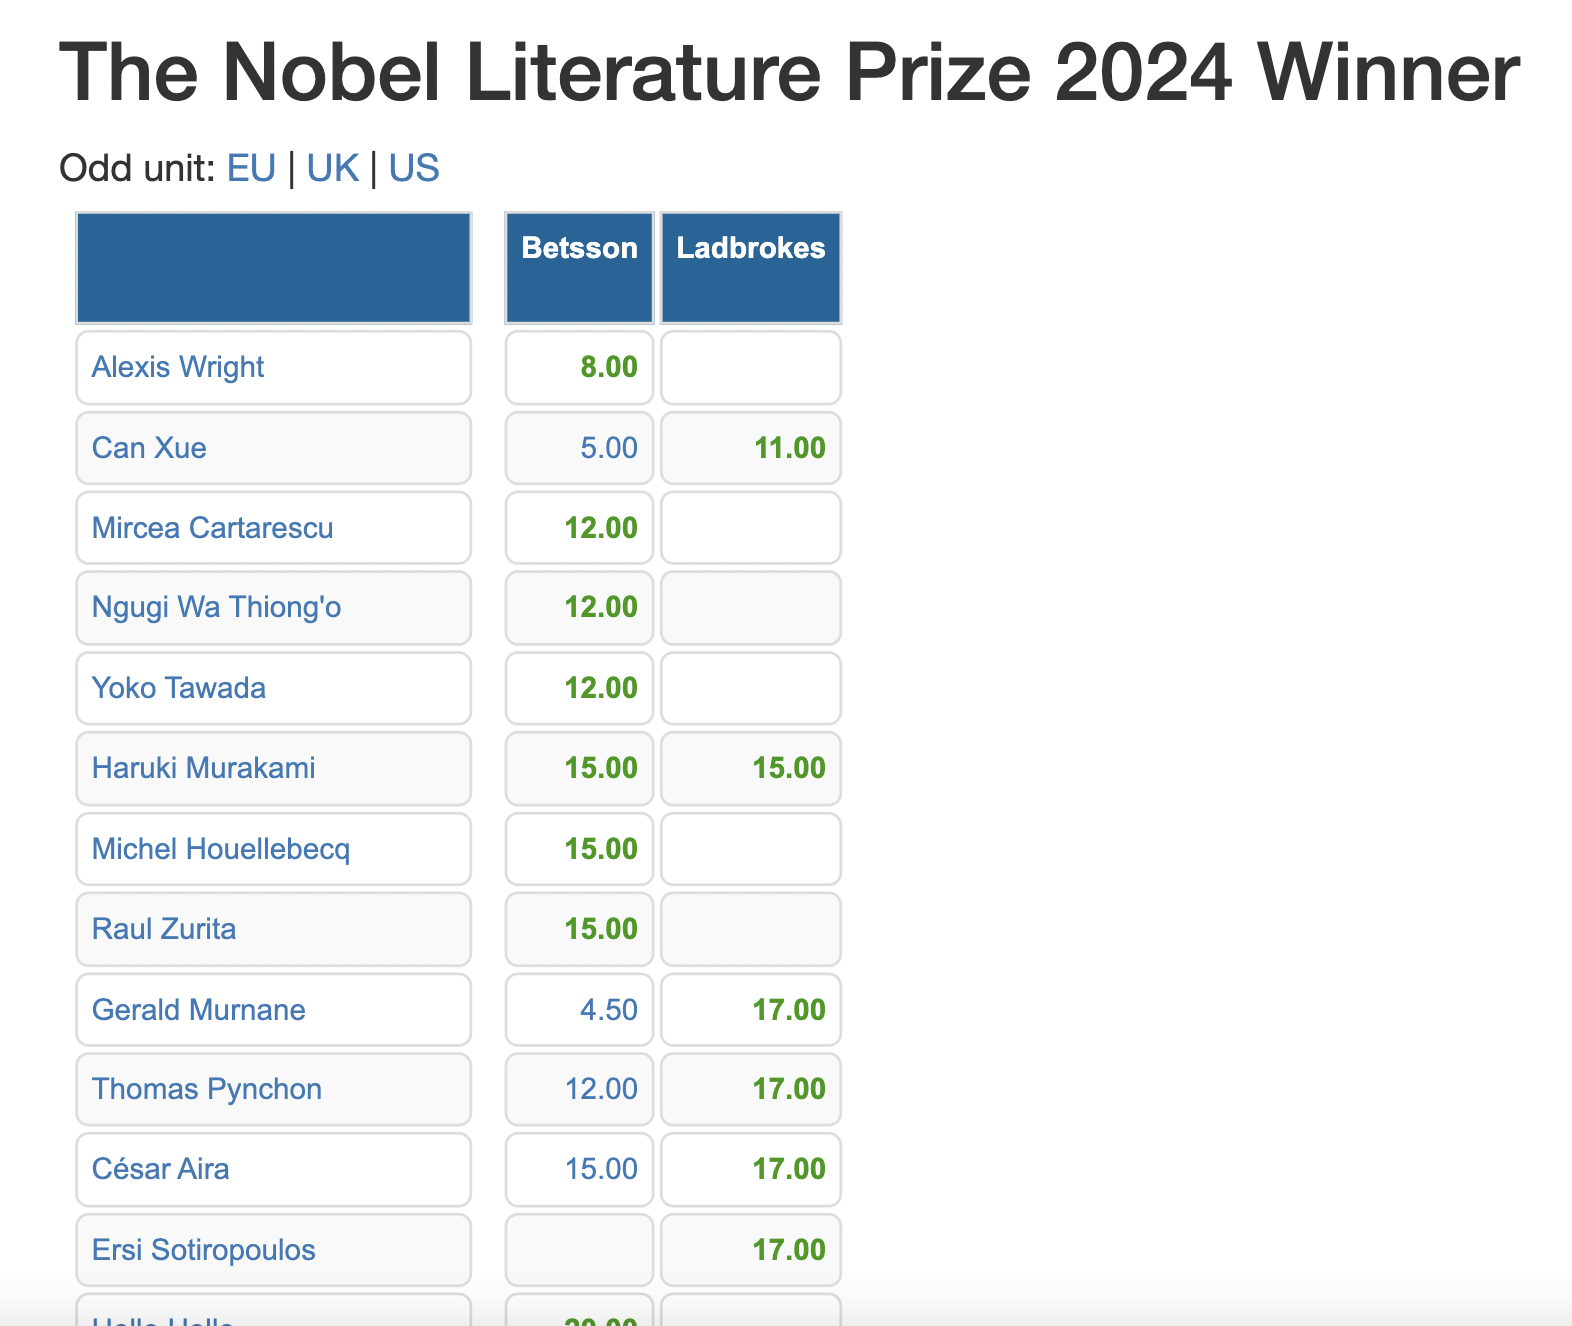Viewport: 1572px width, 1326px height.
Task: Click Ladbrokes' 11.00 odds for Can Xue
Action: (x=789, y=448)
